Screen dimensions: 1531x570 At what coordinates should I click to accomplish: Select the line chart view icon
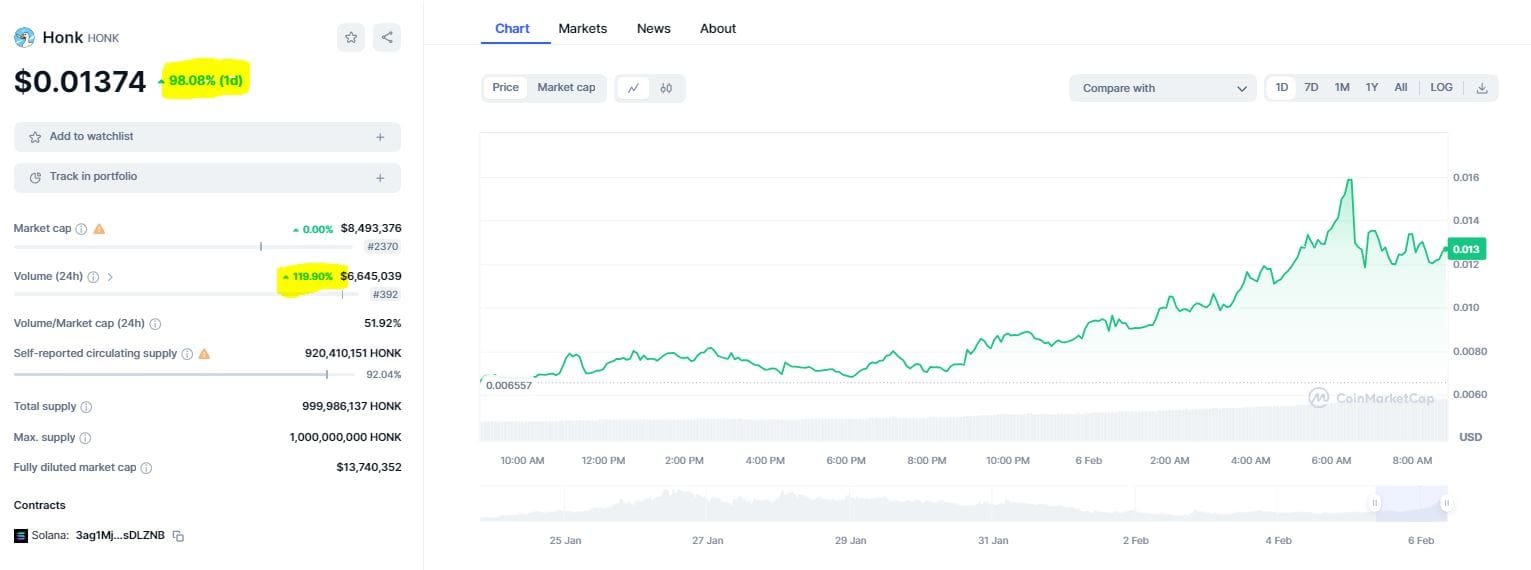pos(633,88)
